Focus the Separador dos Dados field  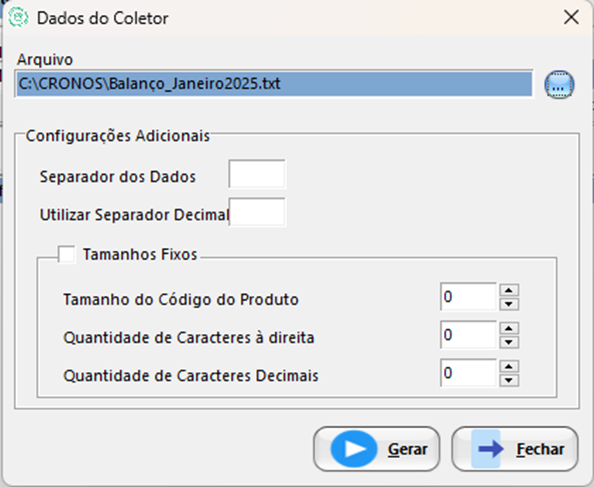click(x=257, y=174)
